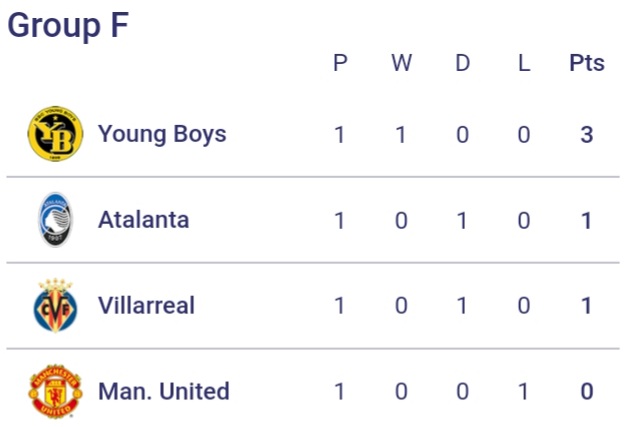Click the P (played) column header
627x427 pixels.
(340, 63)
